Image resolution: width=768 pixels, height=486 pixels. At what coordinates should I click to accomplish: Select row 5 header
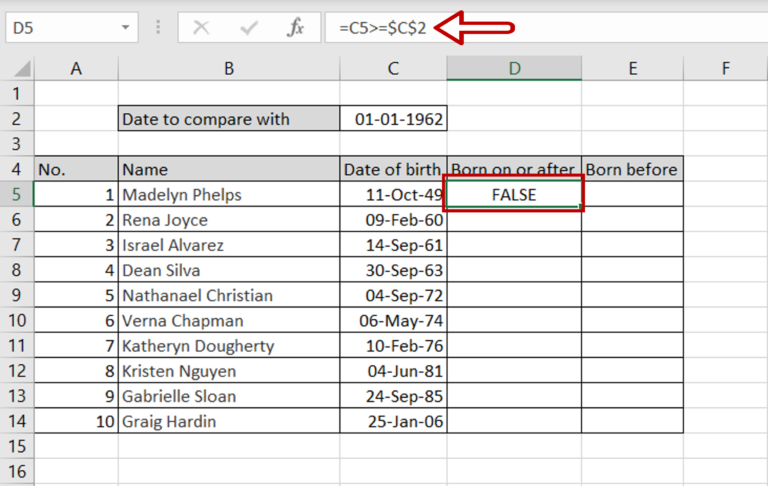point(17,195)
